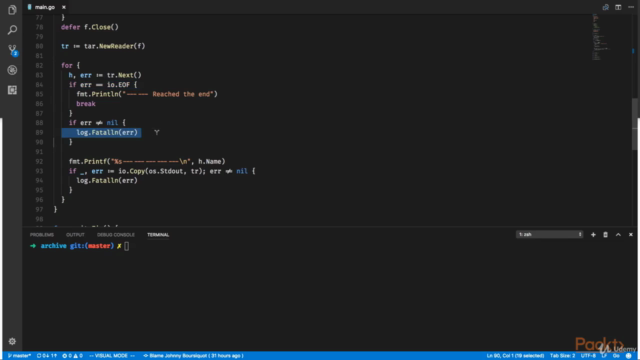
Task: Click line number 82 in the gutter
Action: tap(39, 65)
